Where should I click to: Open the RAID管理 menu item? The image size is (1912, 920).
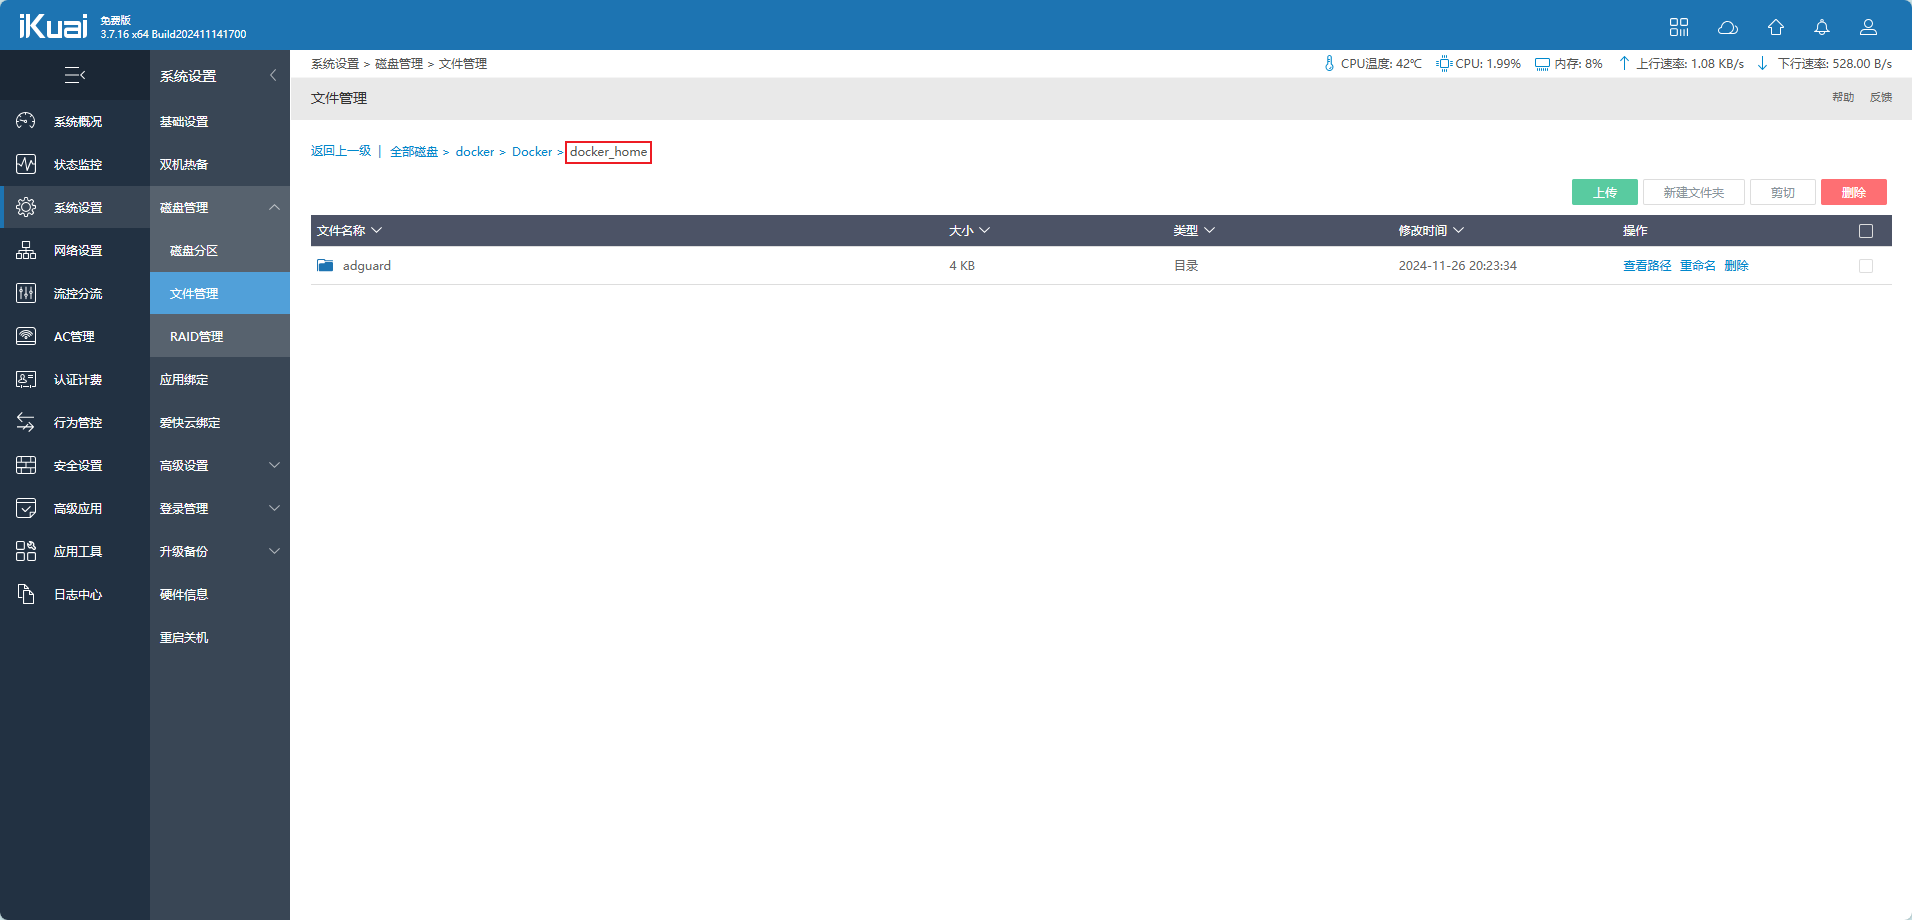[x=197, y=337]
